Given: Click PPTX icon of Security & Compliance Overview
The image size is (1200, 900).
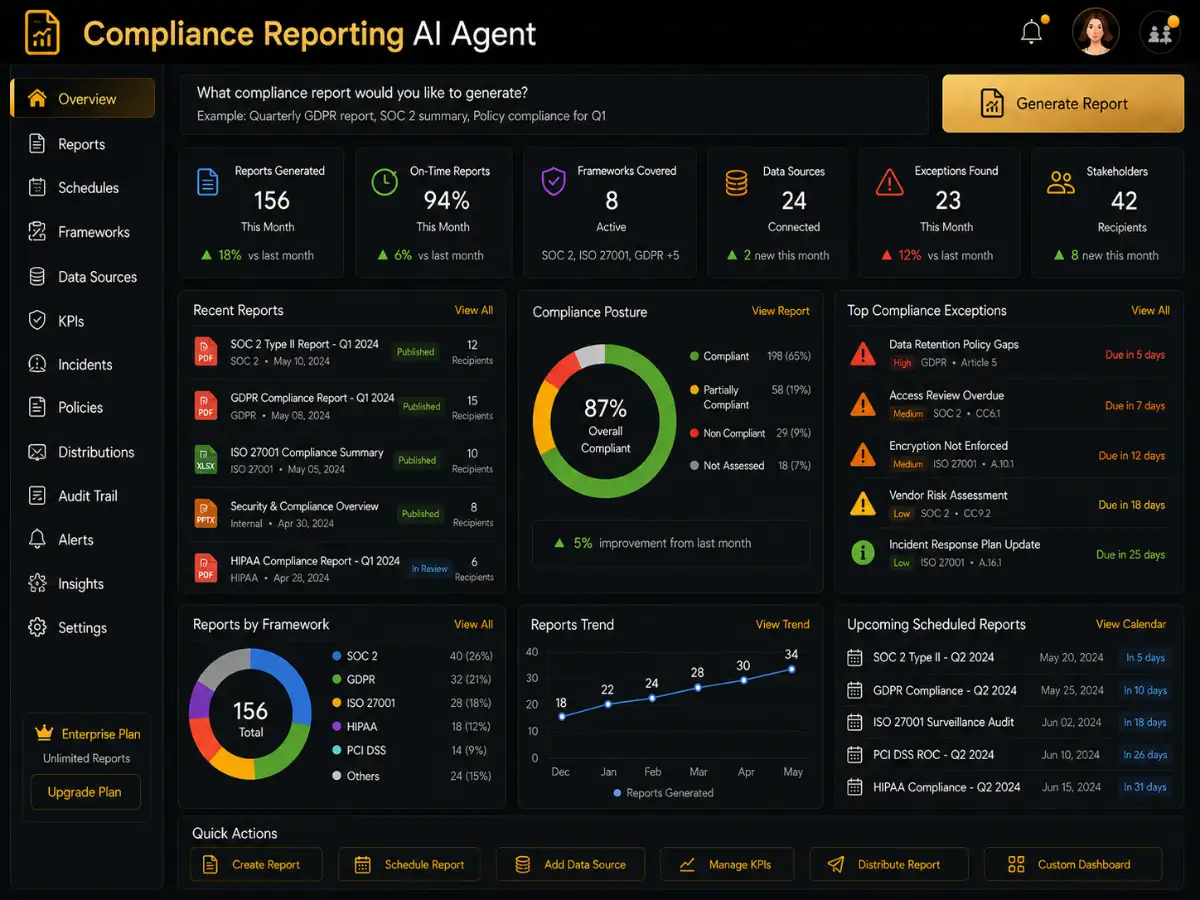Looking at the screenshot, I should click(206, 513).
